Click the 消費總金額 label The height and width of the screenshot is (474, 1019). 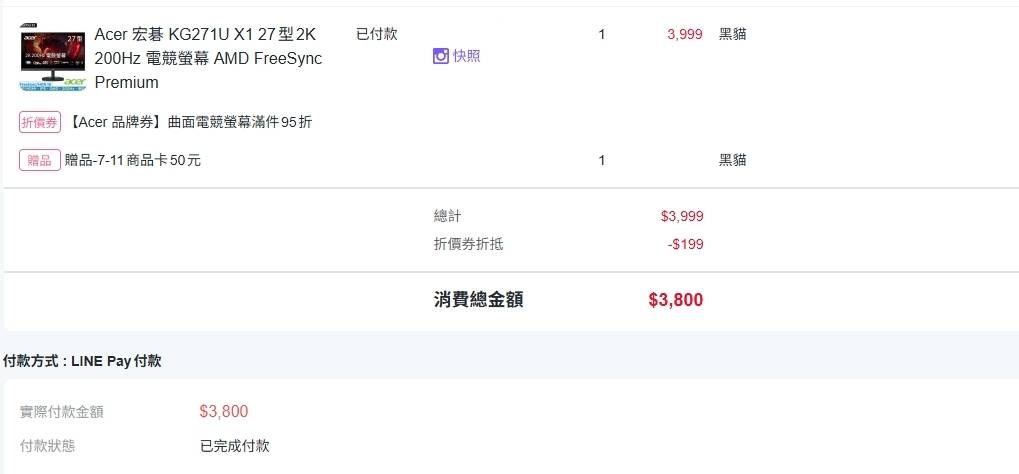479,299
